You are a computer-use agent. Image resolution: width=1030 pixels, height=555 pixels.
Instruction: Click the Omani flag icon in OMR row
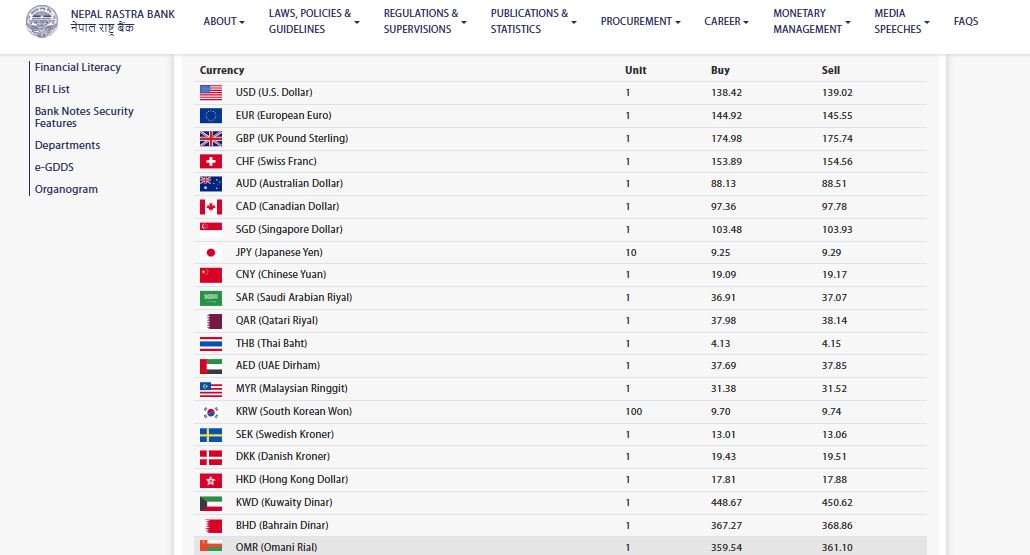click(211, 546)
